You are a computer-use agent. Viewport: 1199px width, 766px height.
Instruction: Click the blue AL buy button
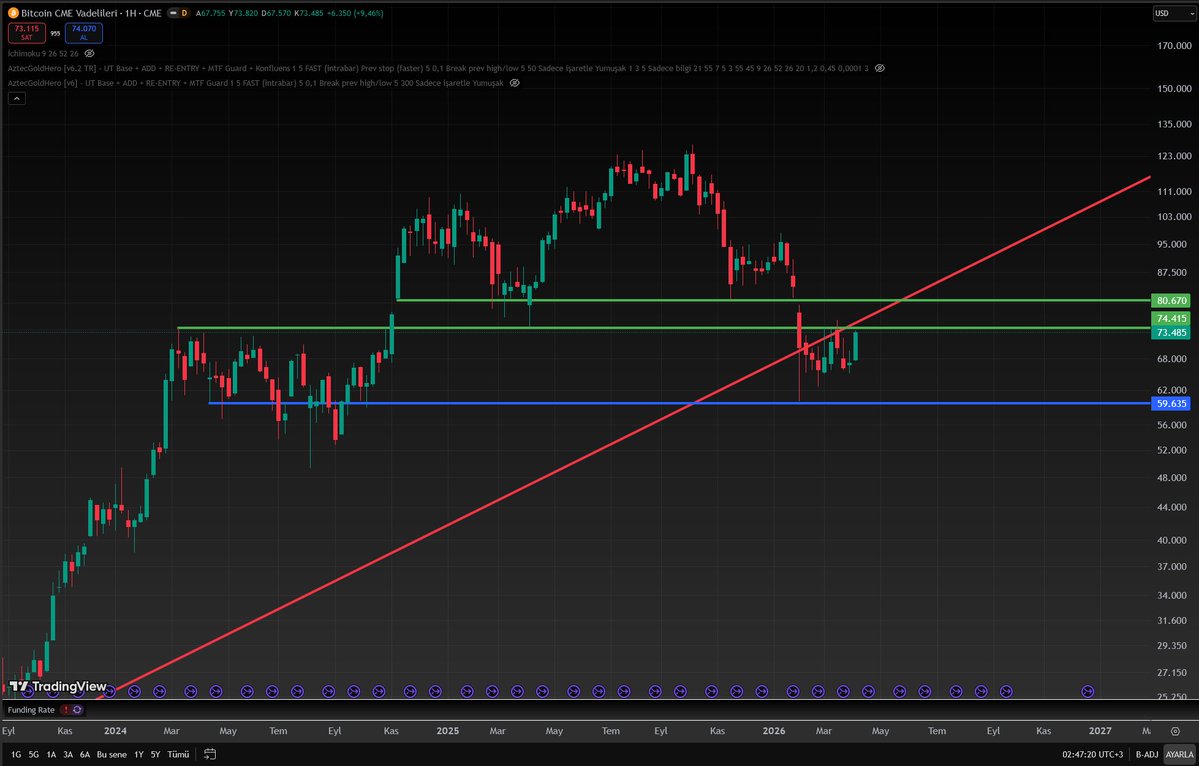83,33
